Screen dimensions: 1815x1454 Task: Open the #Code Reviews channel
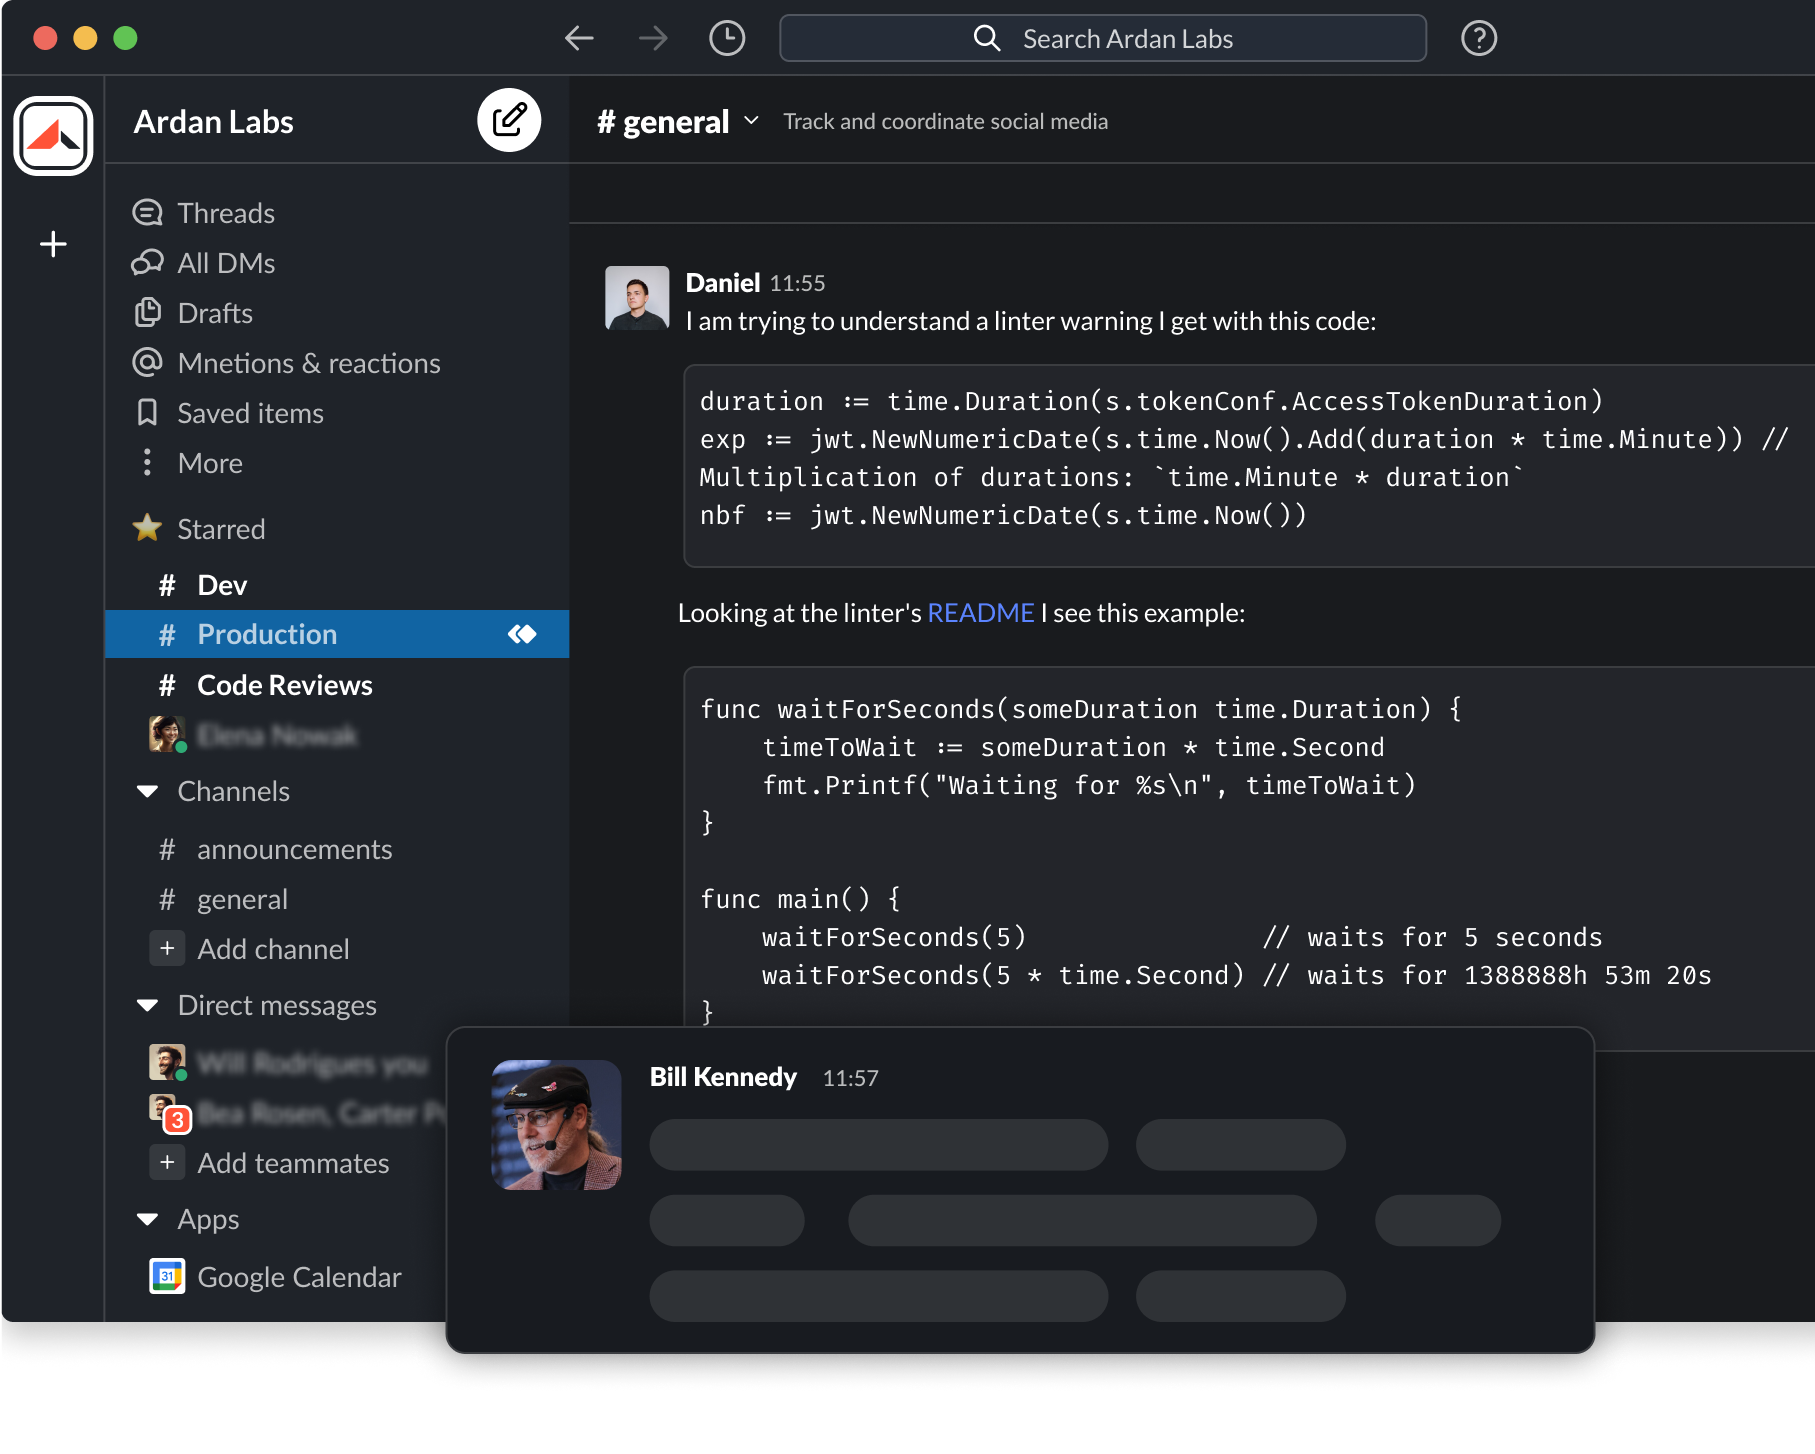(x=284, y=685)
